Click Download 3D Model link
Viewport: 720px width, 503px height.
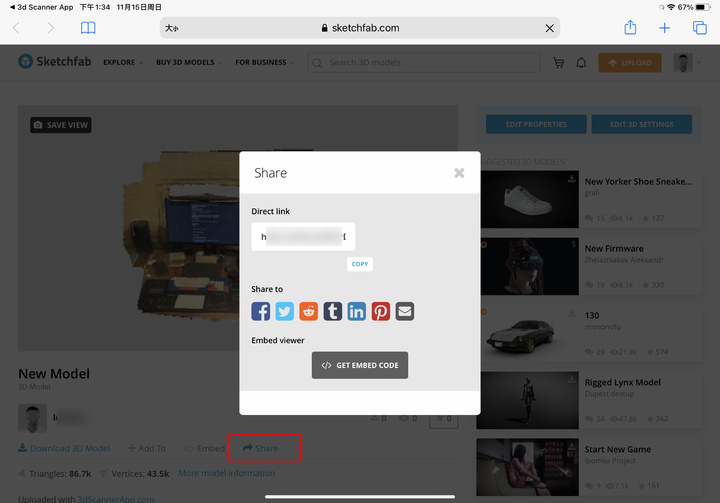tap(64, 448)
